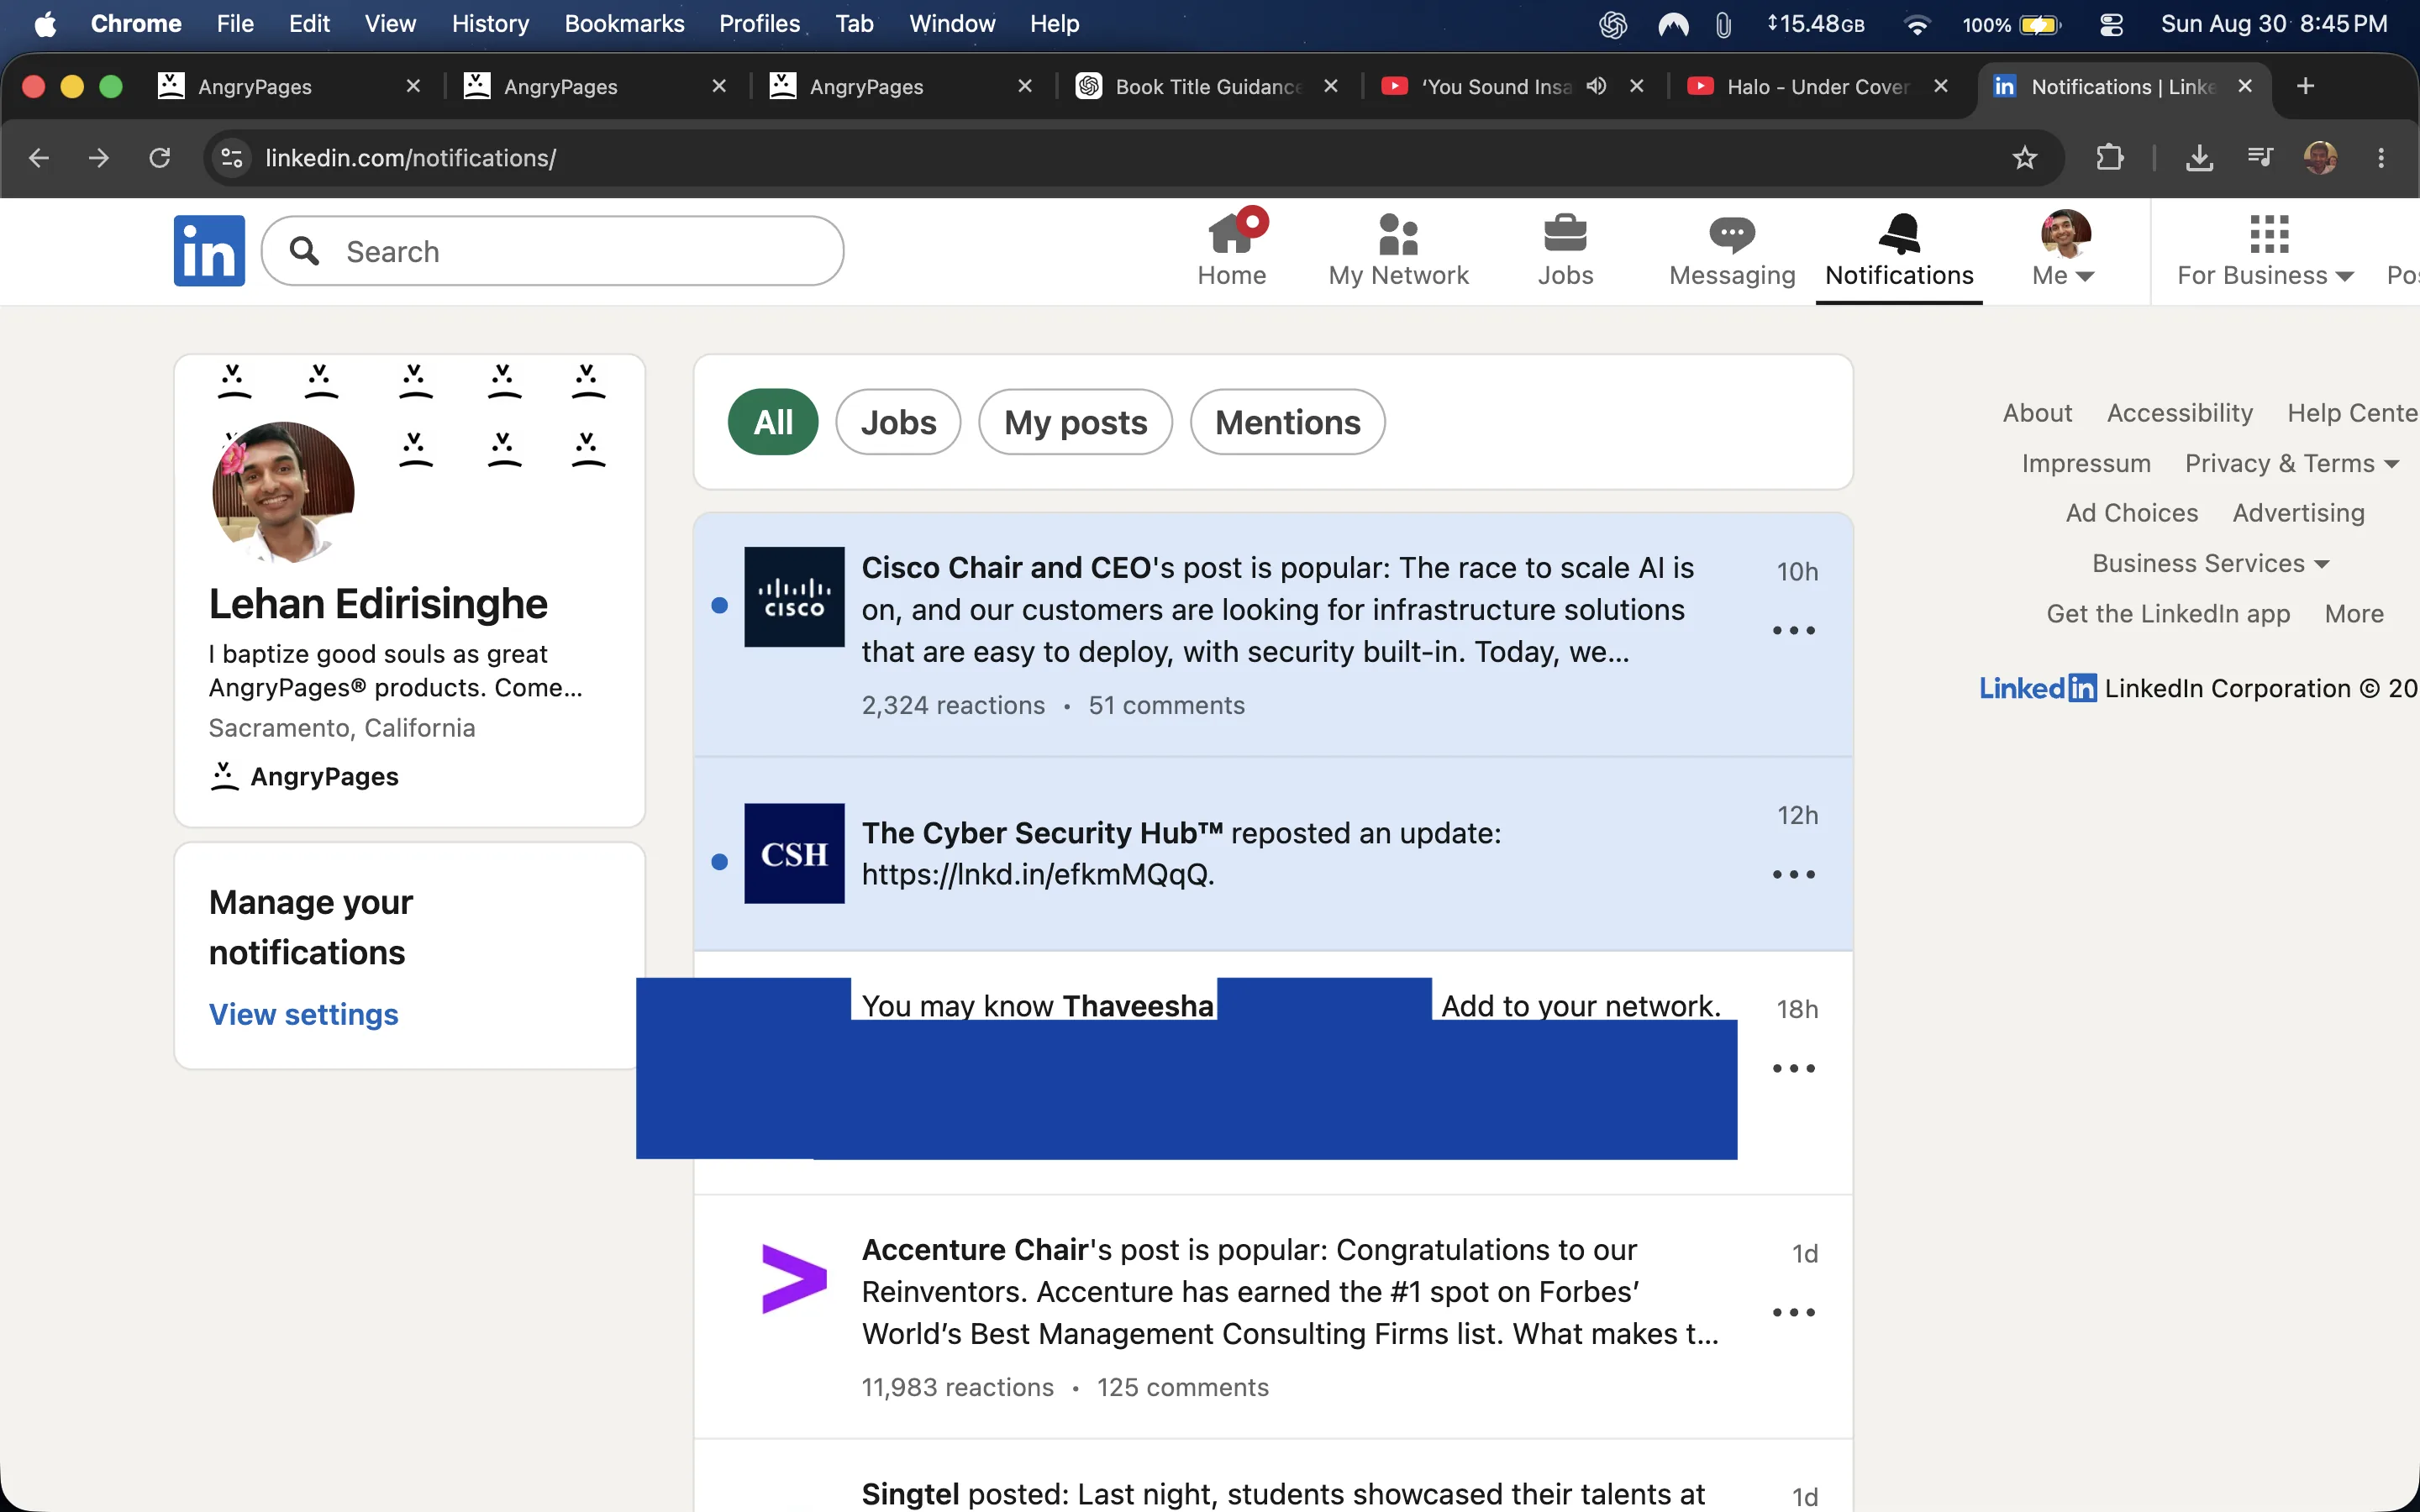Expand the More footer link
This screenshot has height=1512, width=2420.
[2354, 614]
